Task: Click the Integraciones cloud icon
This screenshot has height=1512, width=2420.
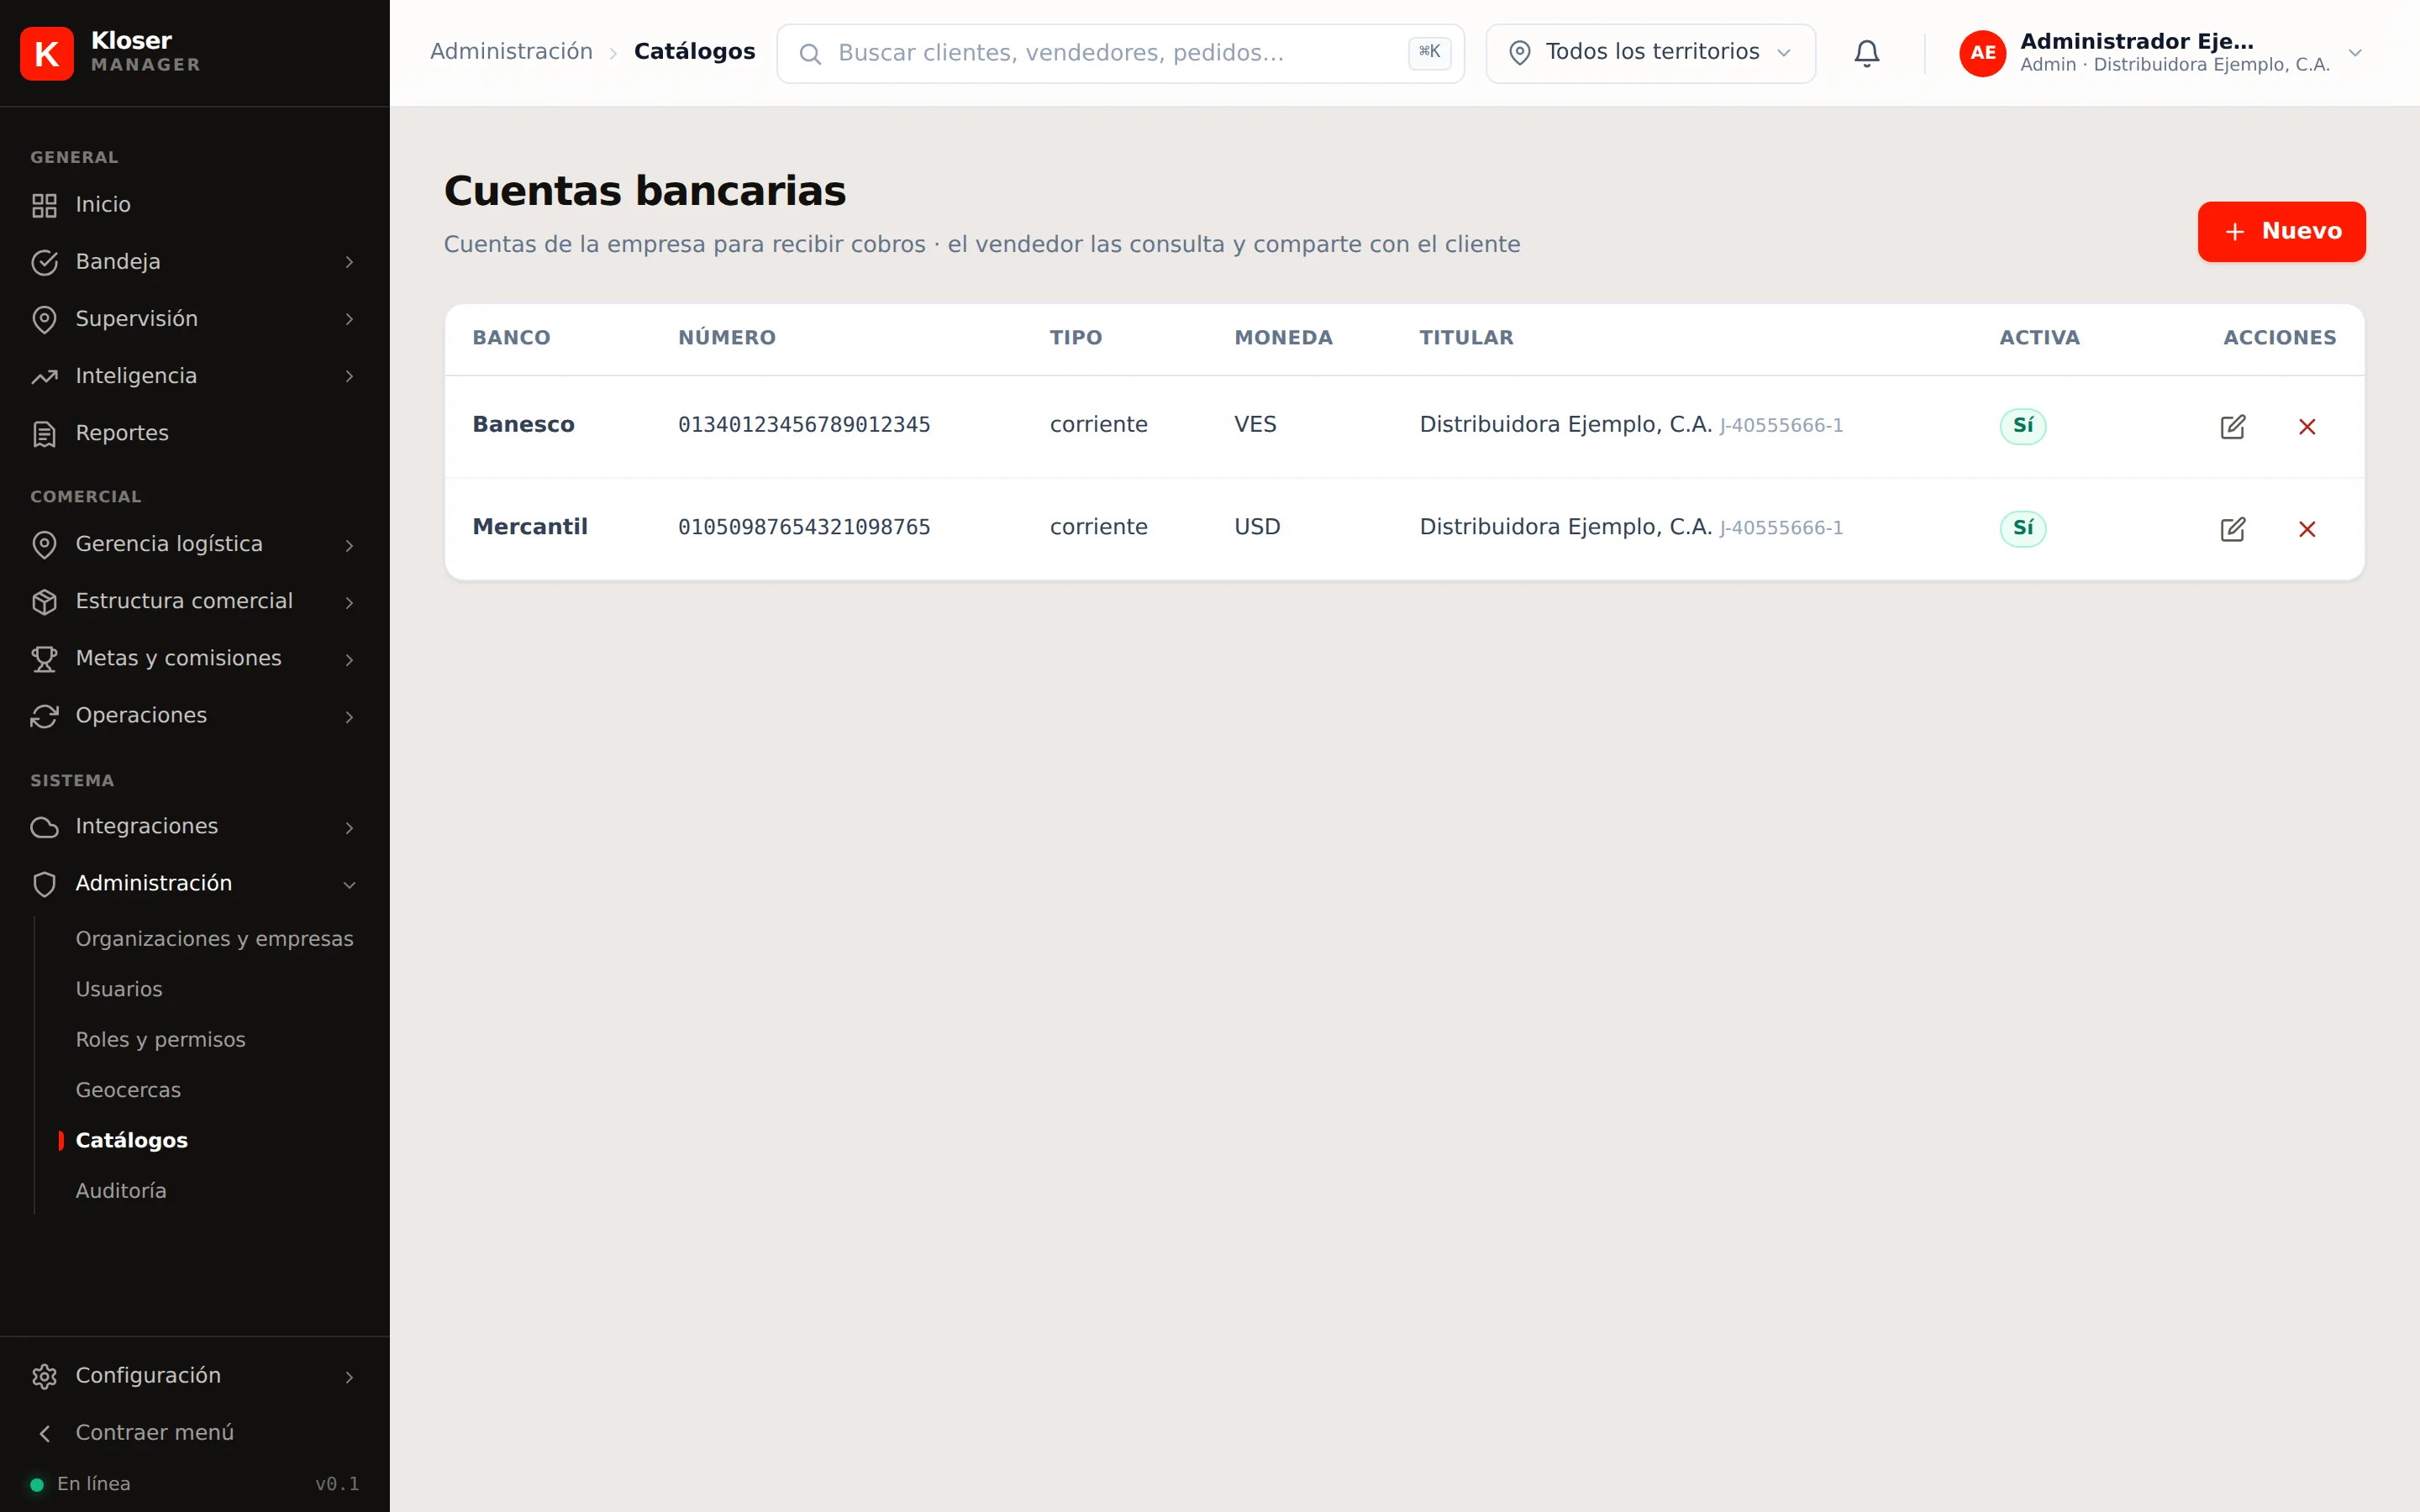Action: tap(44, 827)
